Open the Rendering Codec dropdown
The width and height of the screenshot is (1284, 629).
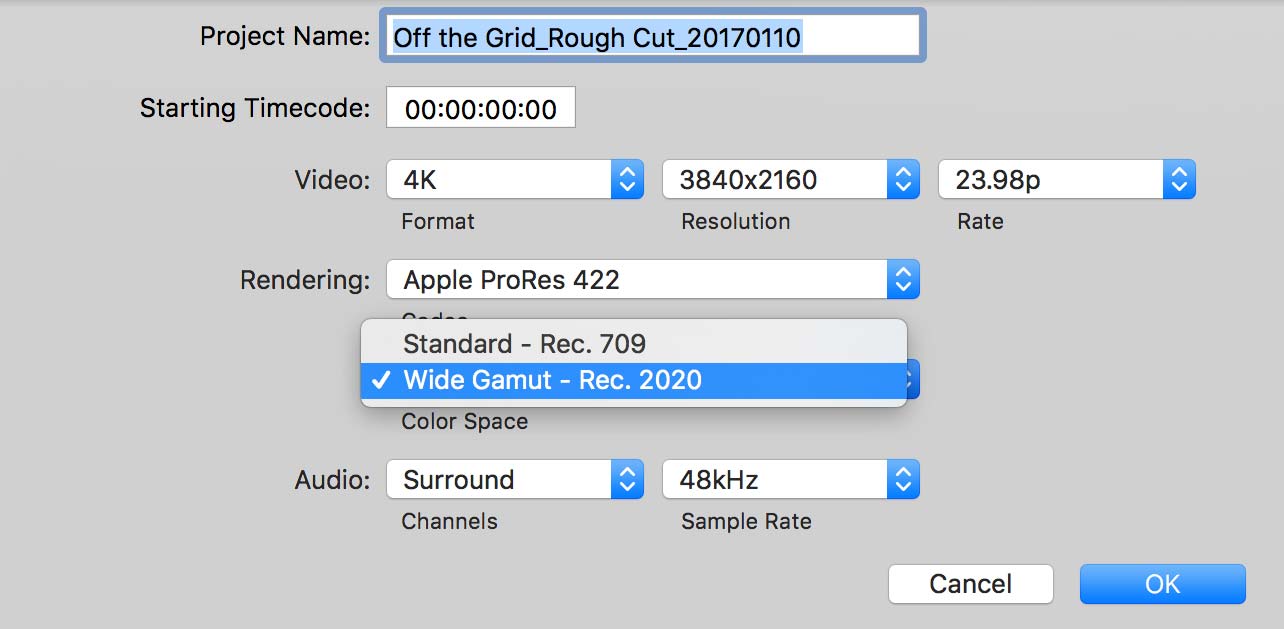[x=653, y=280]
